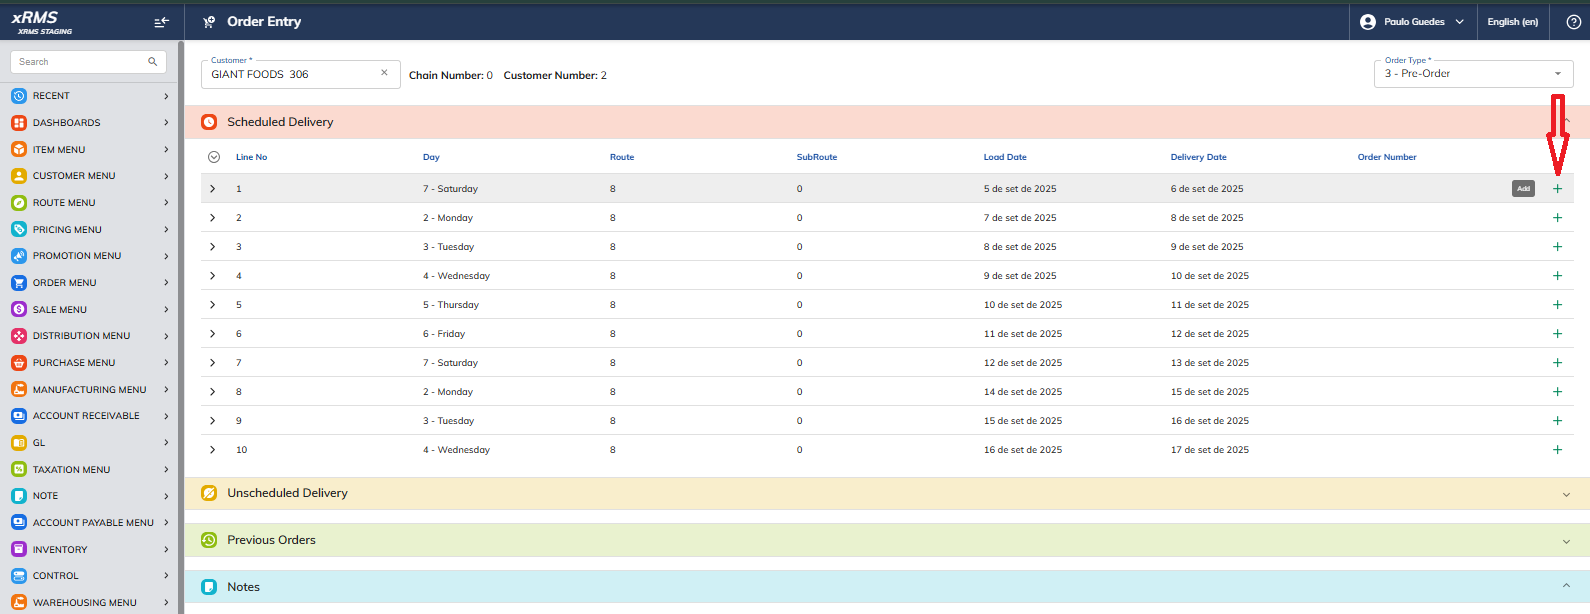Viewport: 1590px width, 614px height.
Task: Click the Order Number column header
Action: click(1387, 157)
